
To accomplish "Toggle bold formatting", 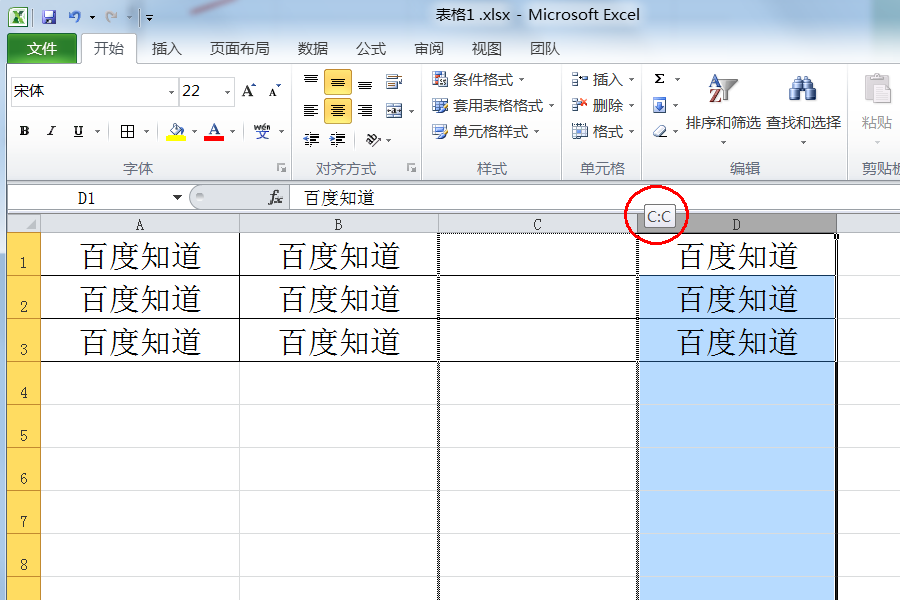I will tap(24, 131).
